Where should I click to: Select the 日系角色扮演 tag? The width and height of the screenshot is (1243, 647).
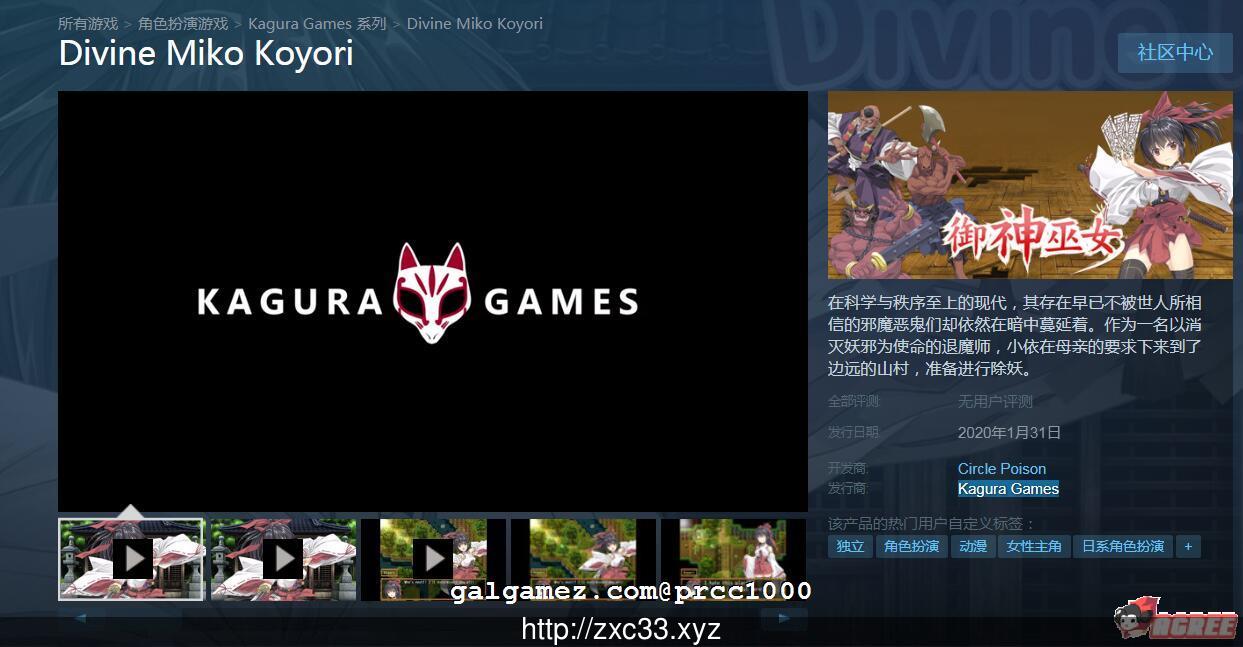click(1122, 546)
